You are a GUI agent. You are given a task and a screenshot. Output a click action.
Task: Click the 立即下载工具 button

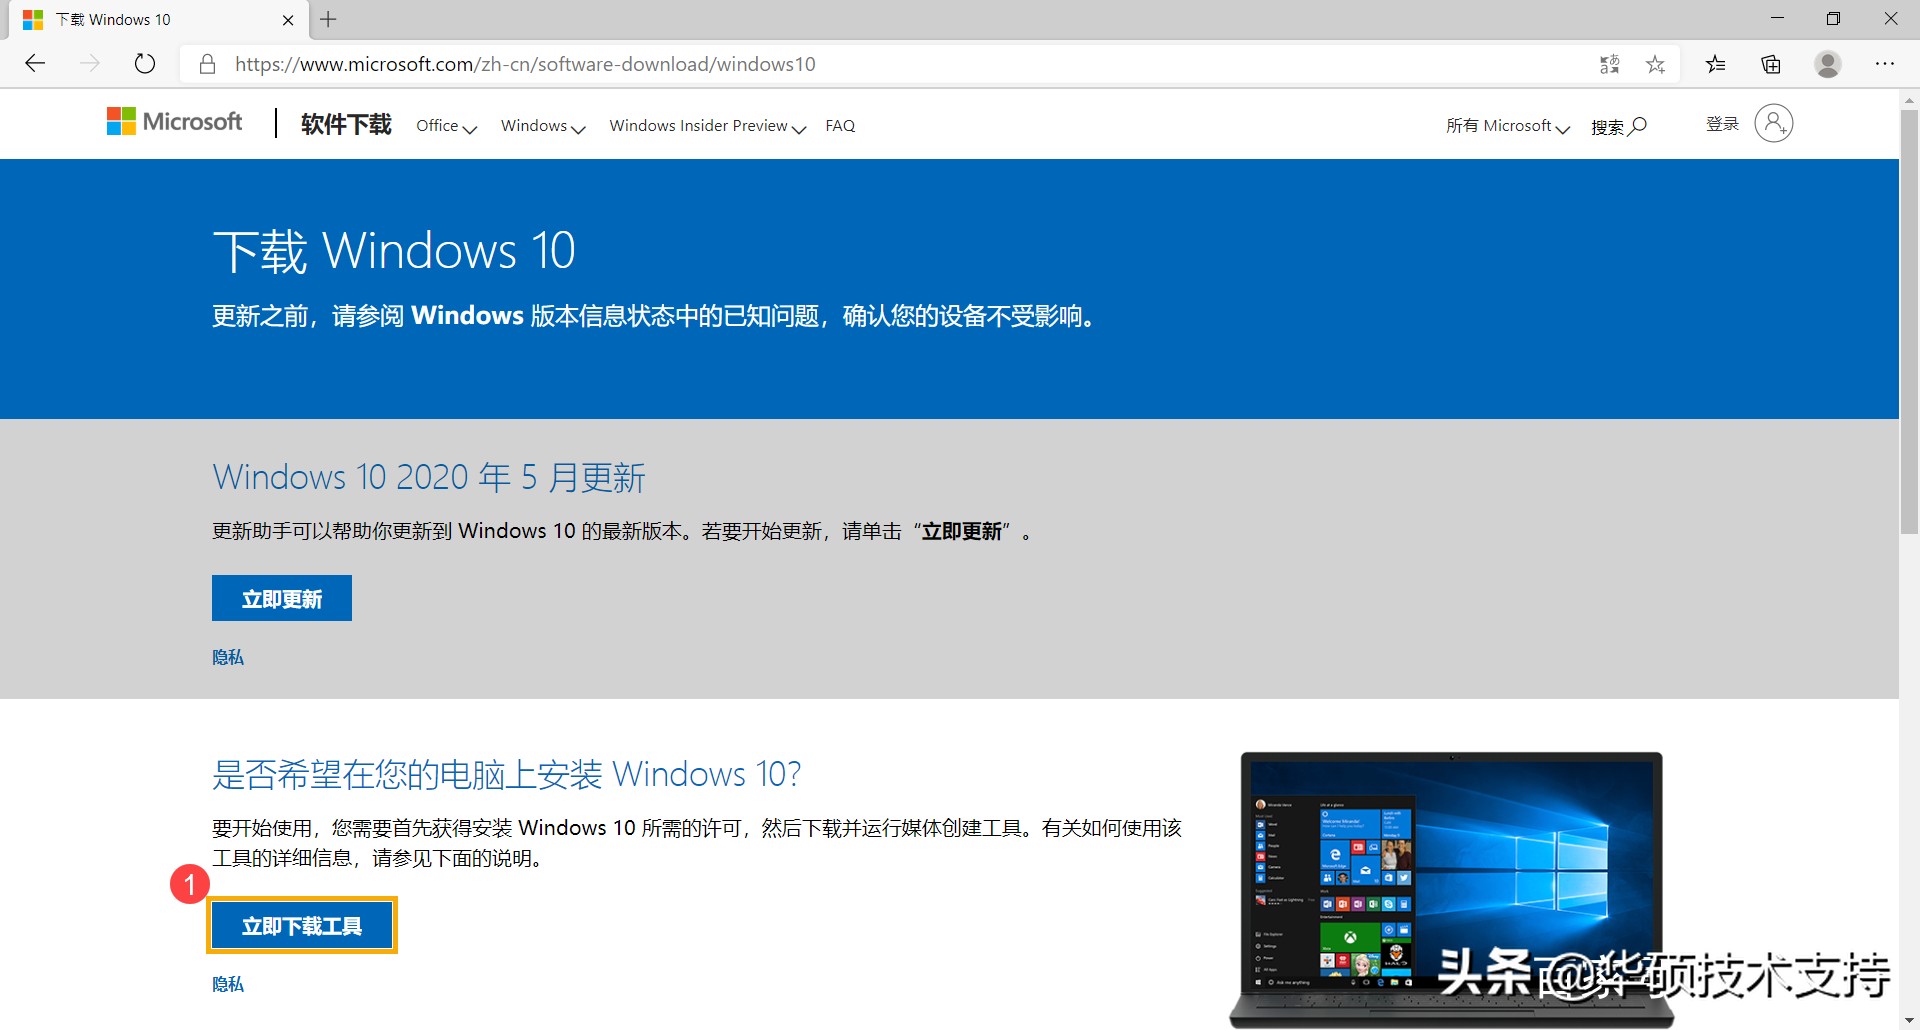[x=301, y=925]
